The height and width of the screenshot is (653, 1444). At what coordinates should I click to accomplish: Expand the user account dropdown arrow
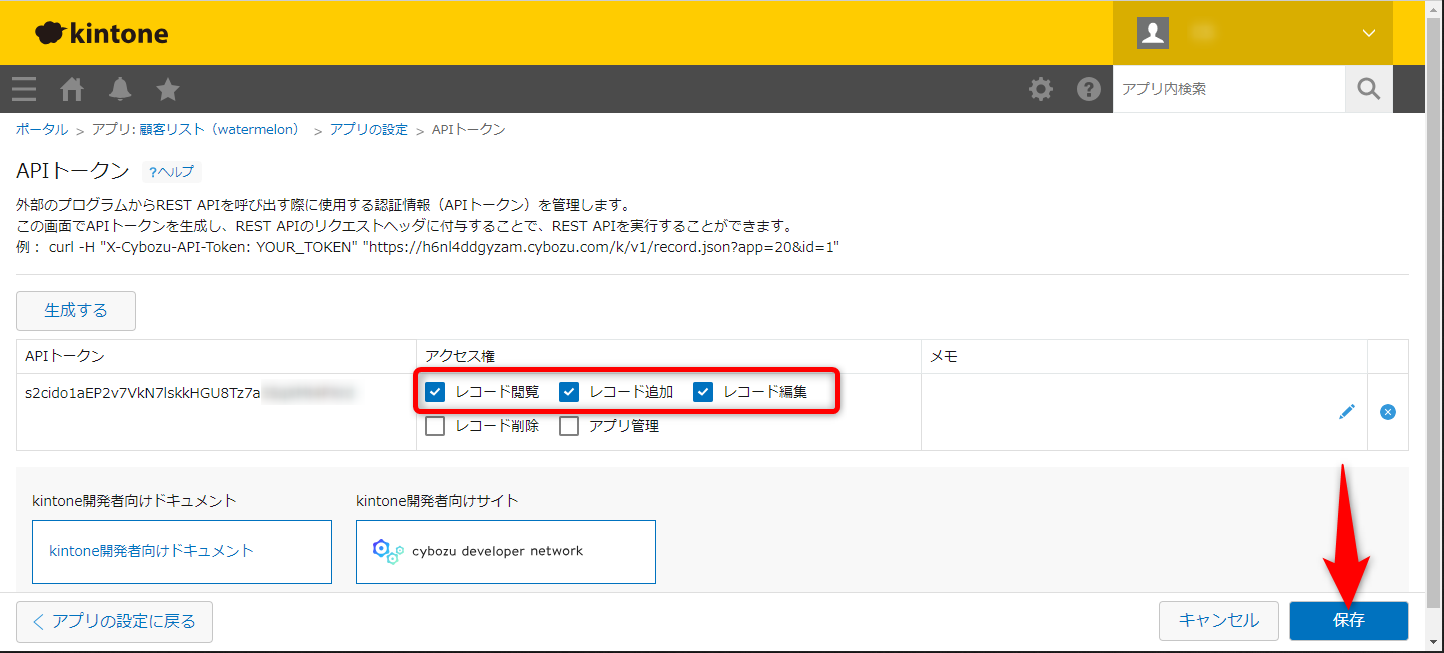(1369, 33)
